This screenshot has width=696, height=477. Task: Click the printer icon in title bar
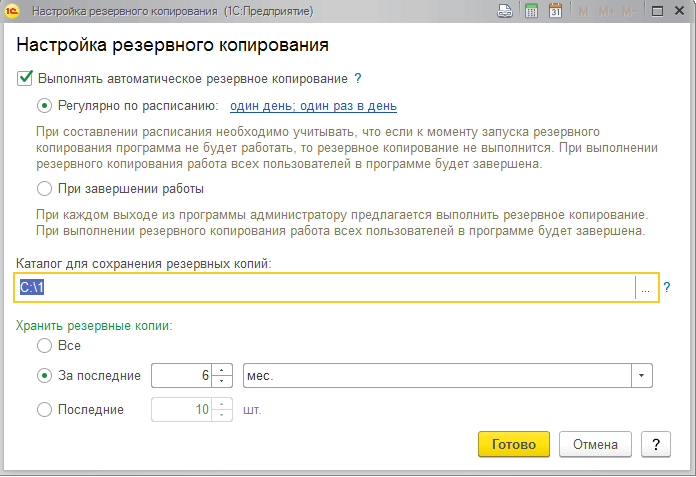(505, 11)
